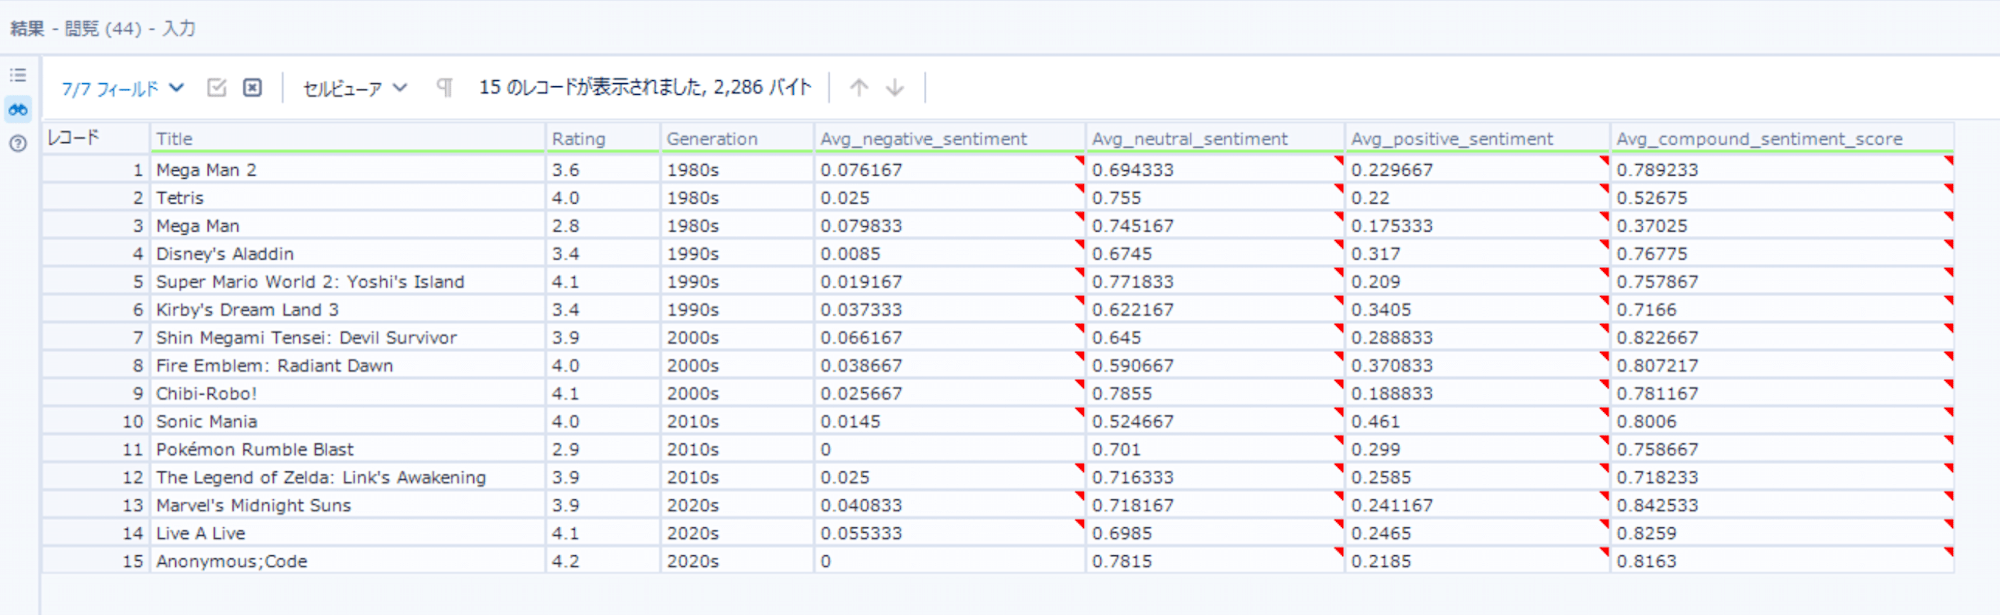Select record number 15 row header
Image resolution: width=2000 pixels, height=615 pixels.
[96, 562]
